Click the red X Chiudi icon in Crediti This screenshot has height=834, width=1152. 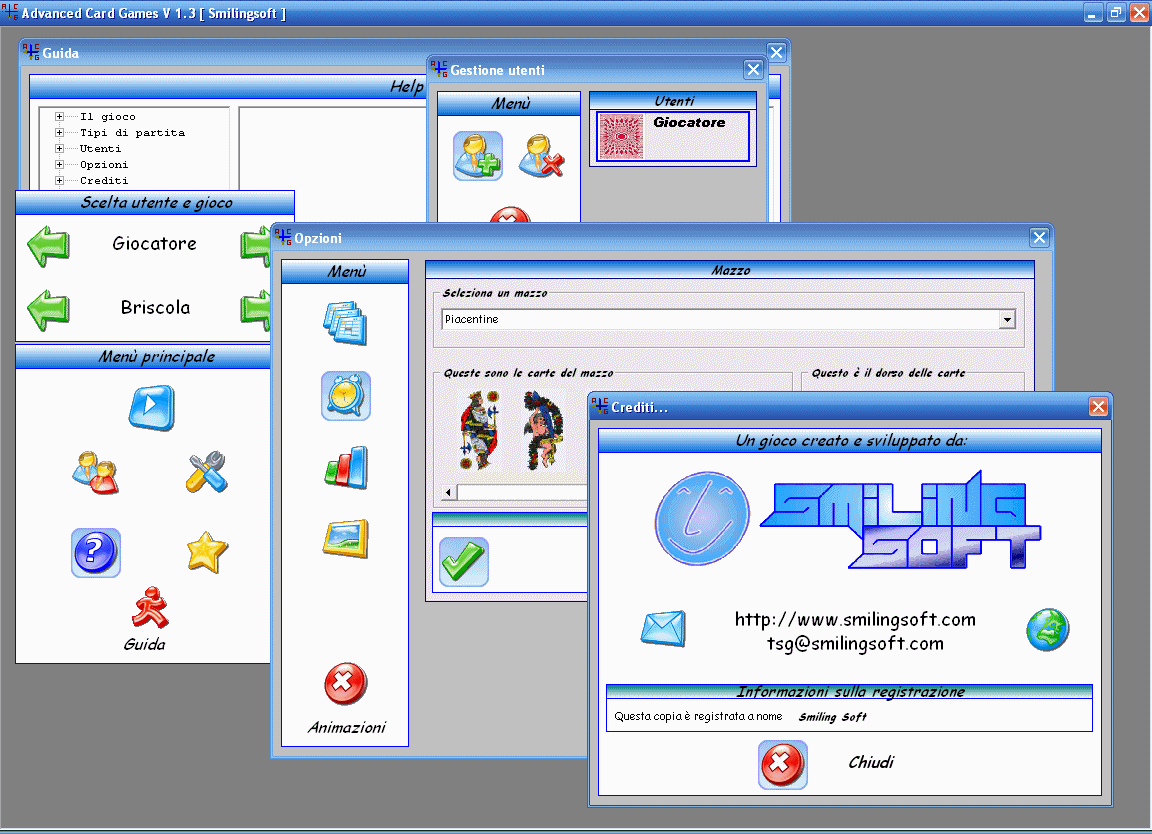782,764
